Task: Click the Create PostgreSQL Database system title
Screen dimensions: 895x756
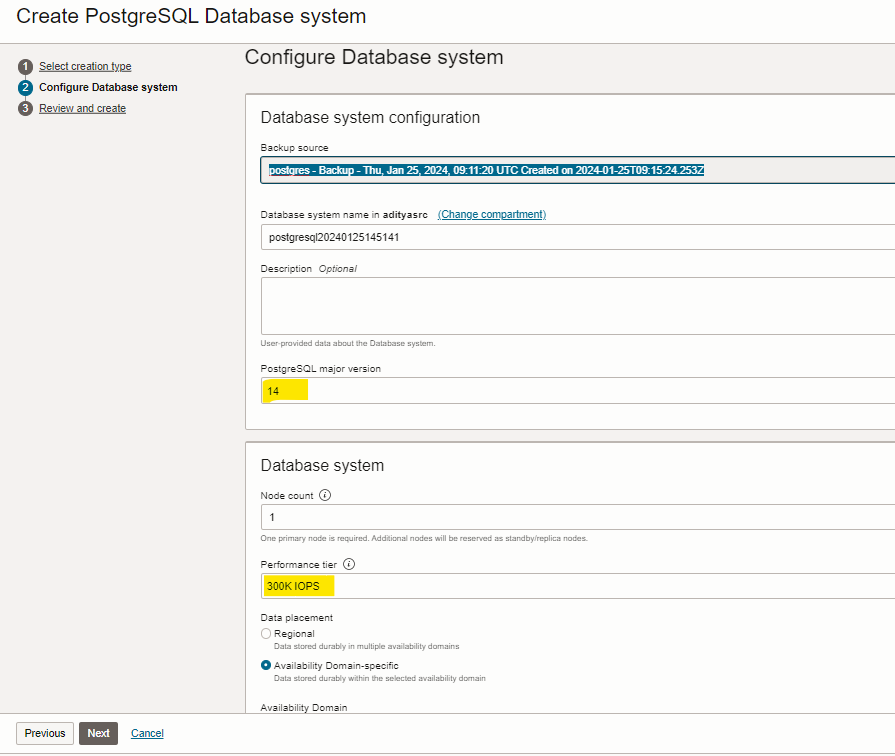Action: coord(191,16)
